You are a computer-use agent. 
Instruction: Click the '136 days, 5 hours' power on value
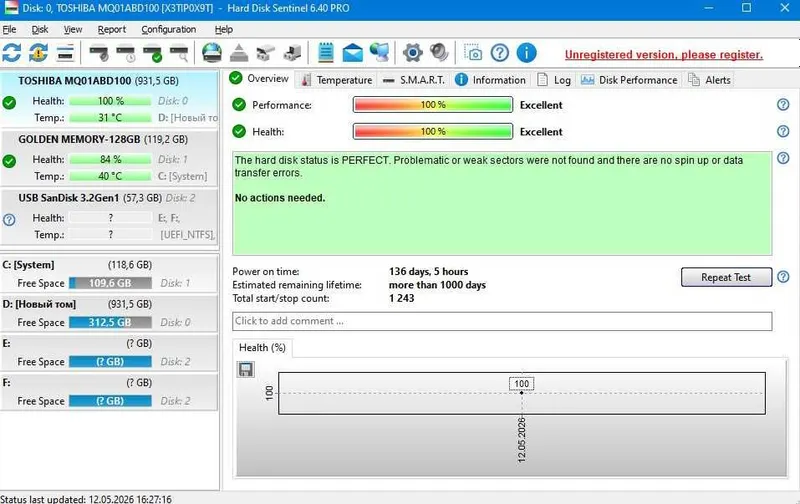click(x=429, y=271)
